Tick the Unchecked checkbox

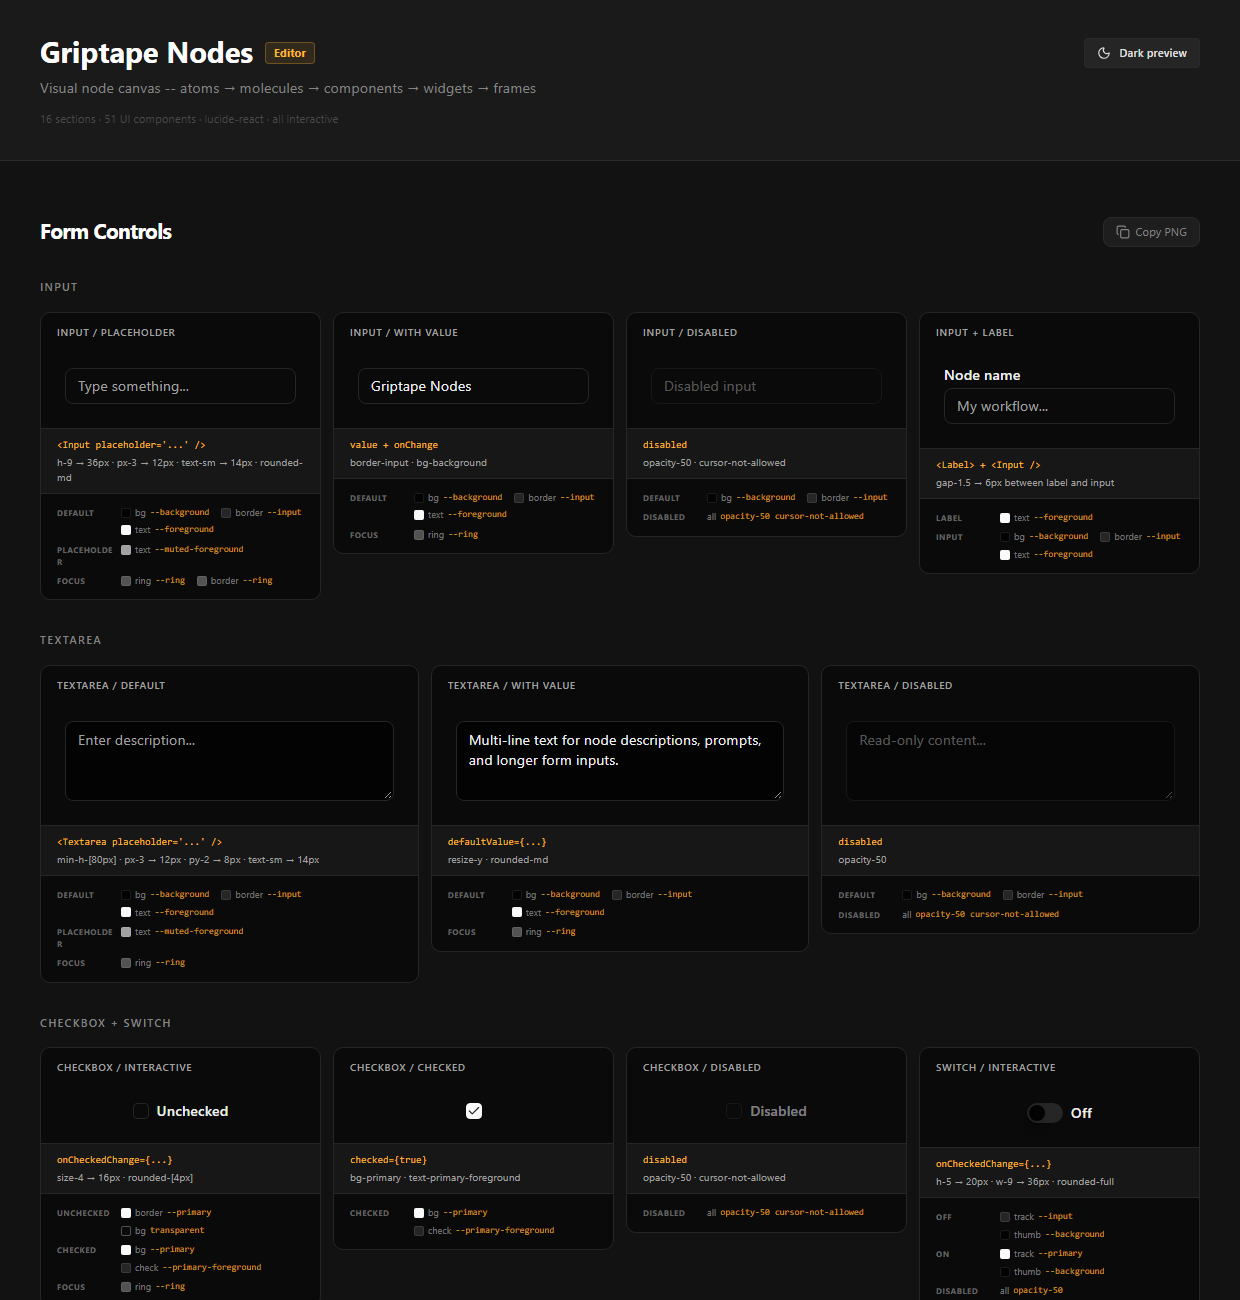[141, 1111]
